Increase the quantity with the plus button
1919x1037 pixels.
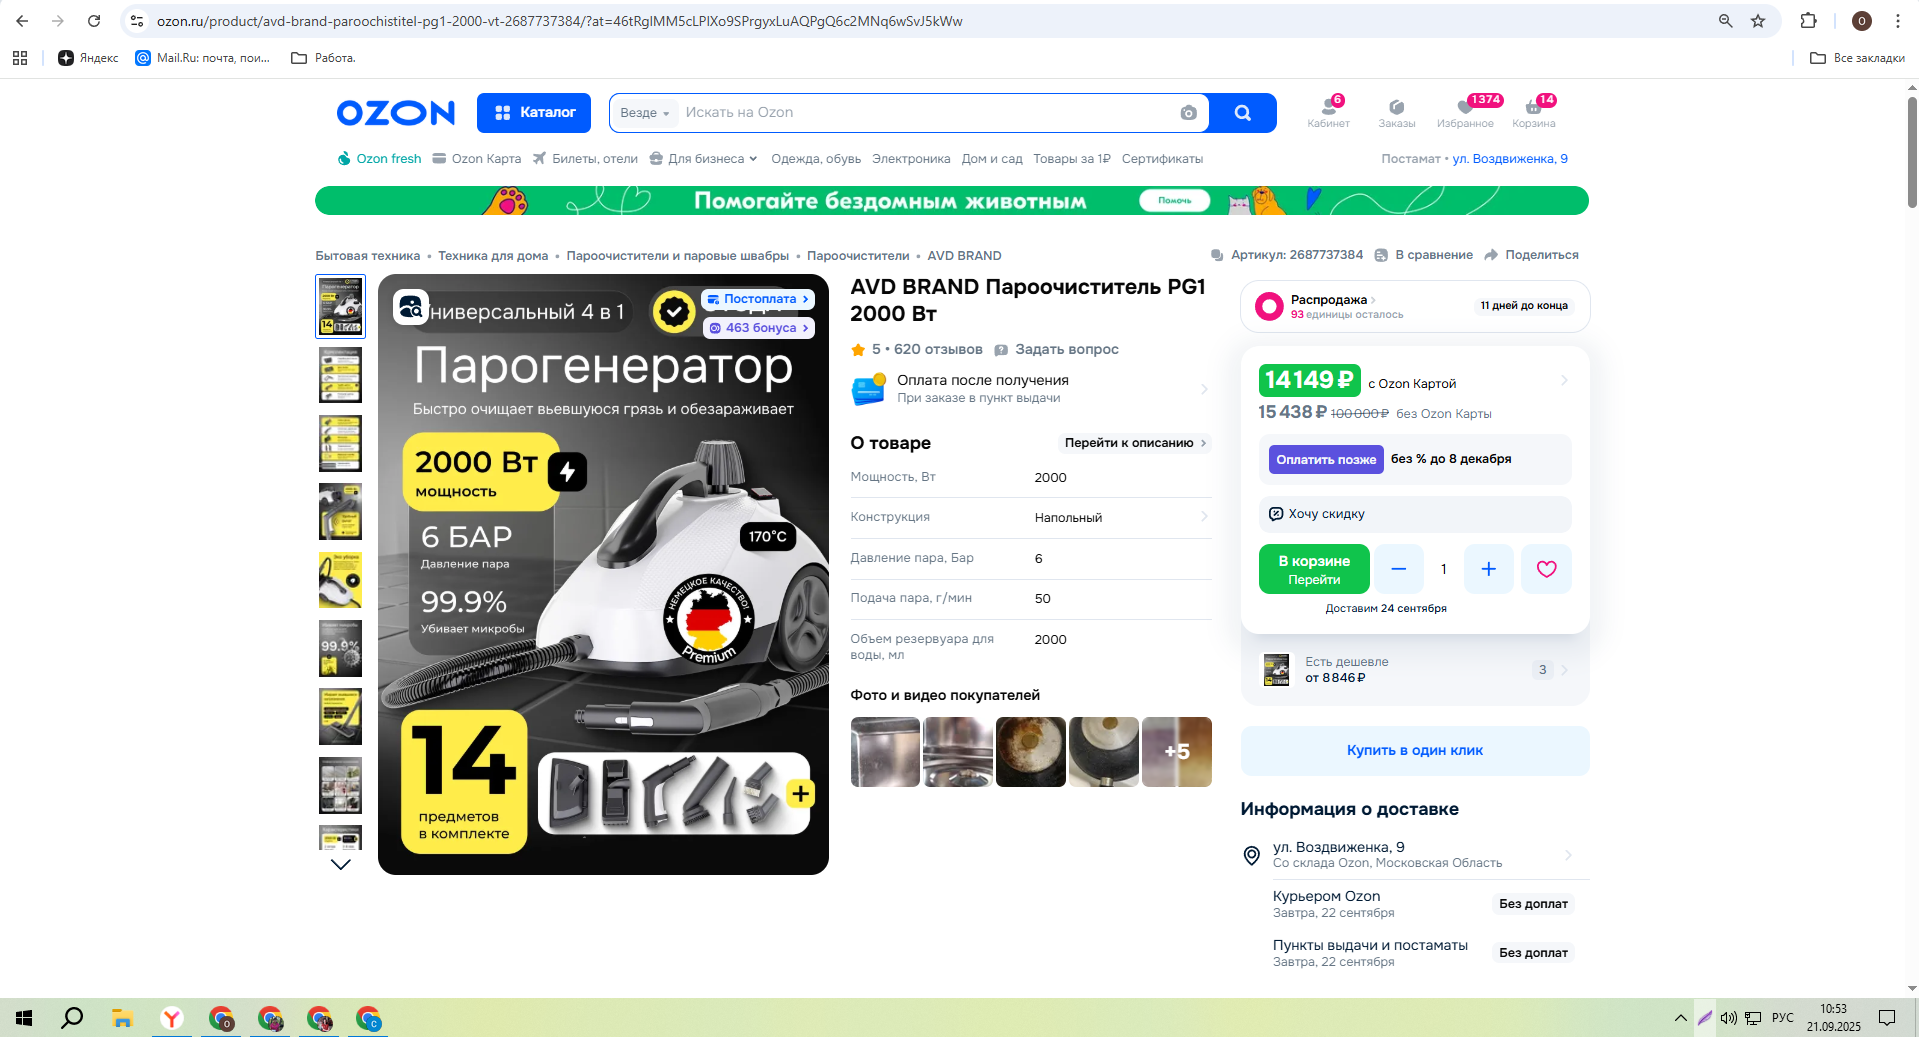point(1489,569)
